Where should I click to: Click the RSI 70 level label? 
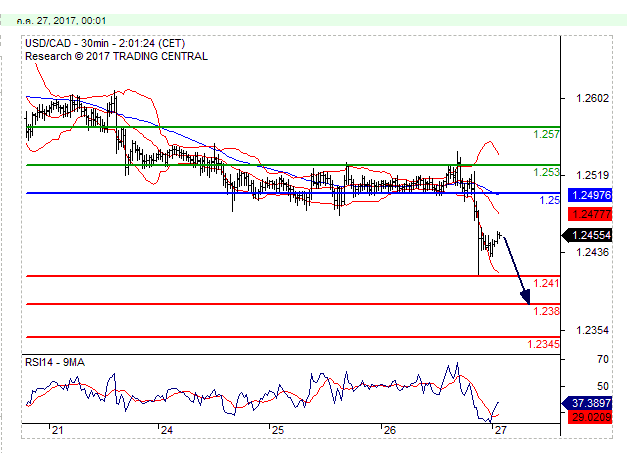click(x=603, y=359)
